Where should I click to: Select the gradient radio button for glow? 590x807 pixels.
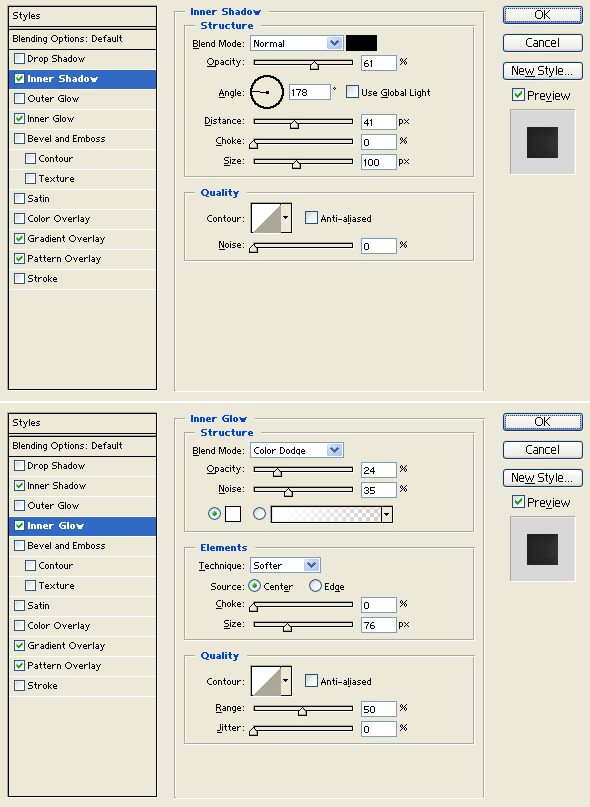[259, 513]
